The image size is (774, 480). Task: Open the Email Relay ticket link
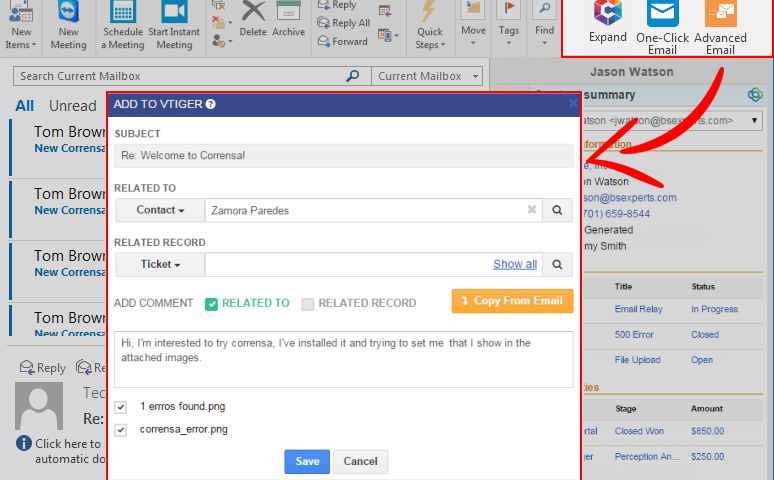click(x=638, y=309)
